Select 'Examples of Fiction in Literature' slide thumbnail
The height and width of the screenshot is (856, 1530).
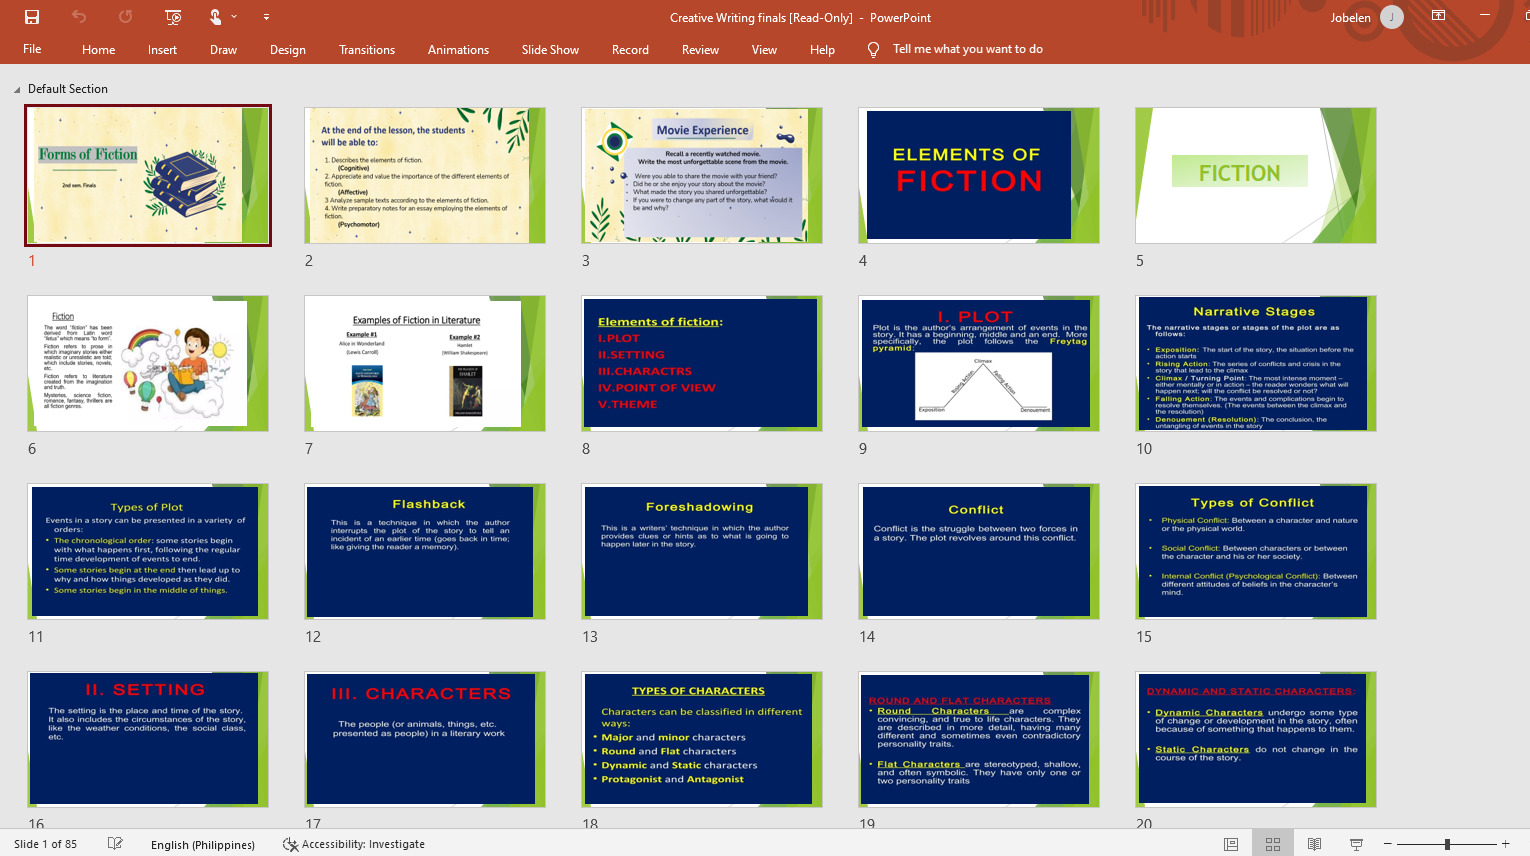click(x=425, y=363)
